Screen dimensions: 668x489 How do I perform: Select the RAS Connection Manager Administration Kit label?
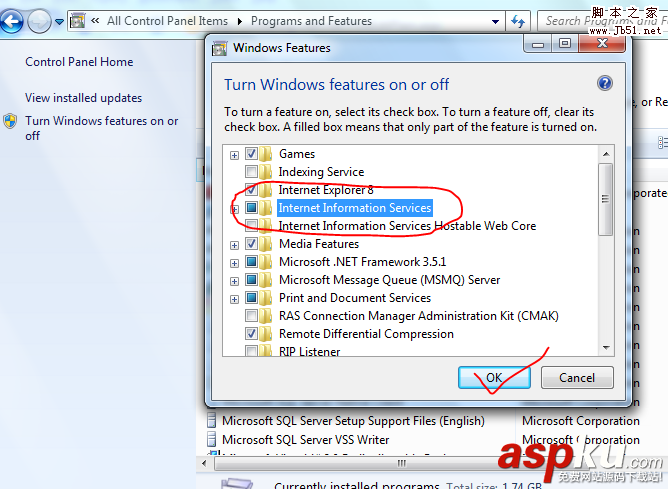[418, 316]
